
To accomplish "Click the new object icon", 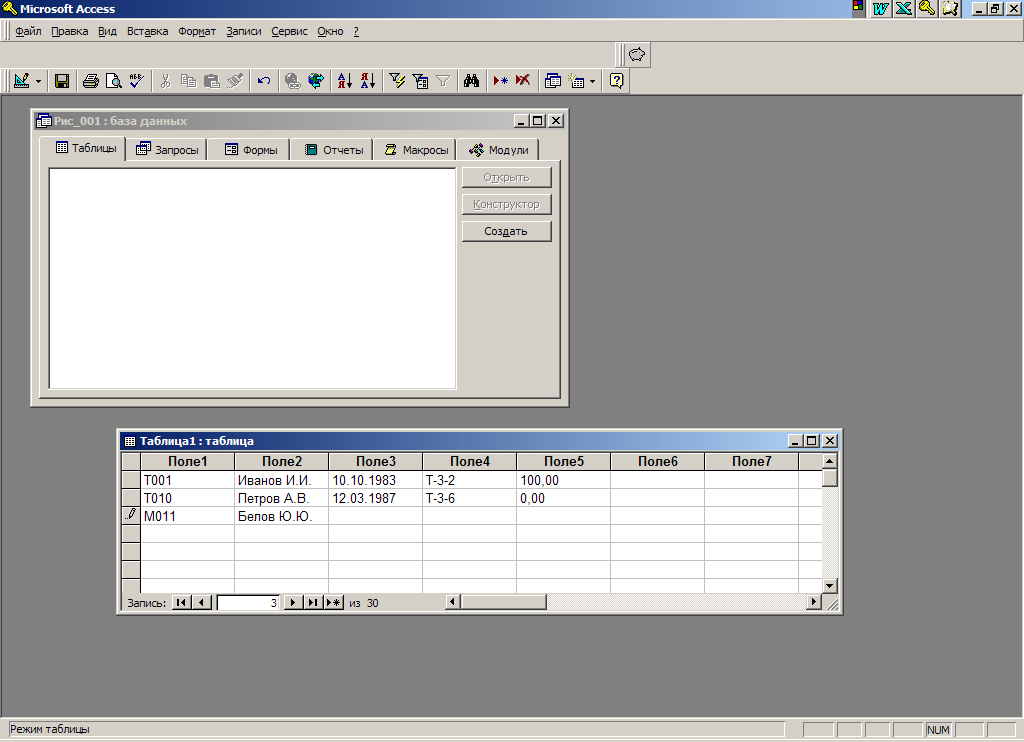I will tap(576, 81).
